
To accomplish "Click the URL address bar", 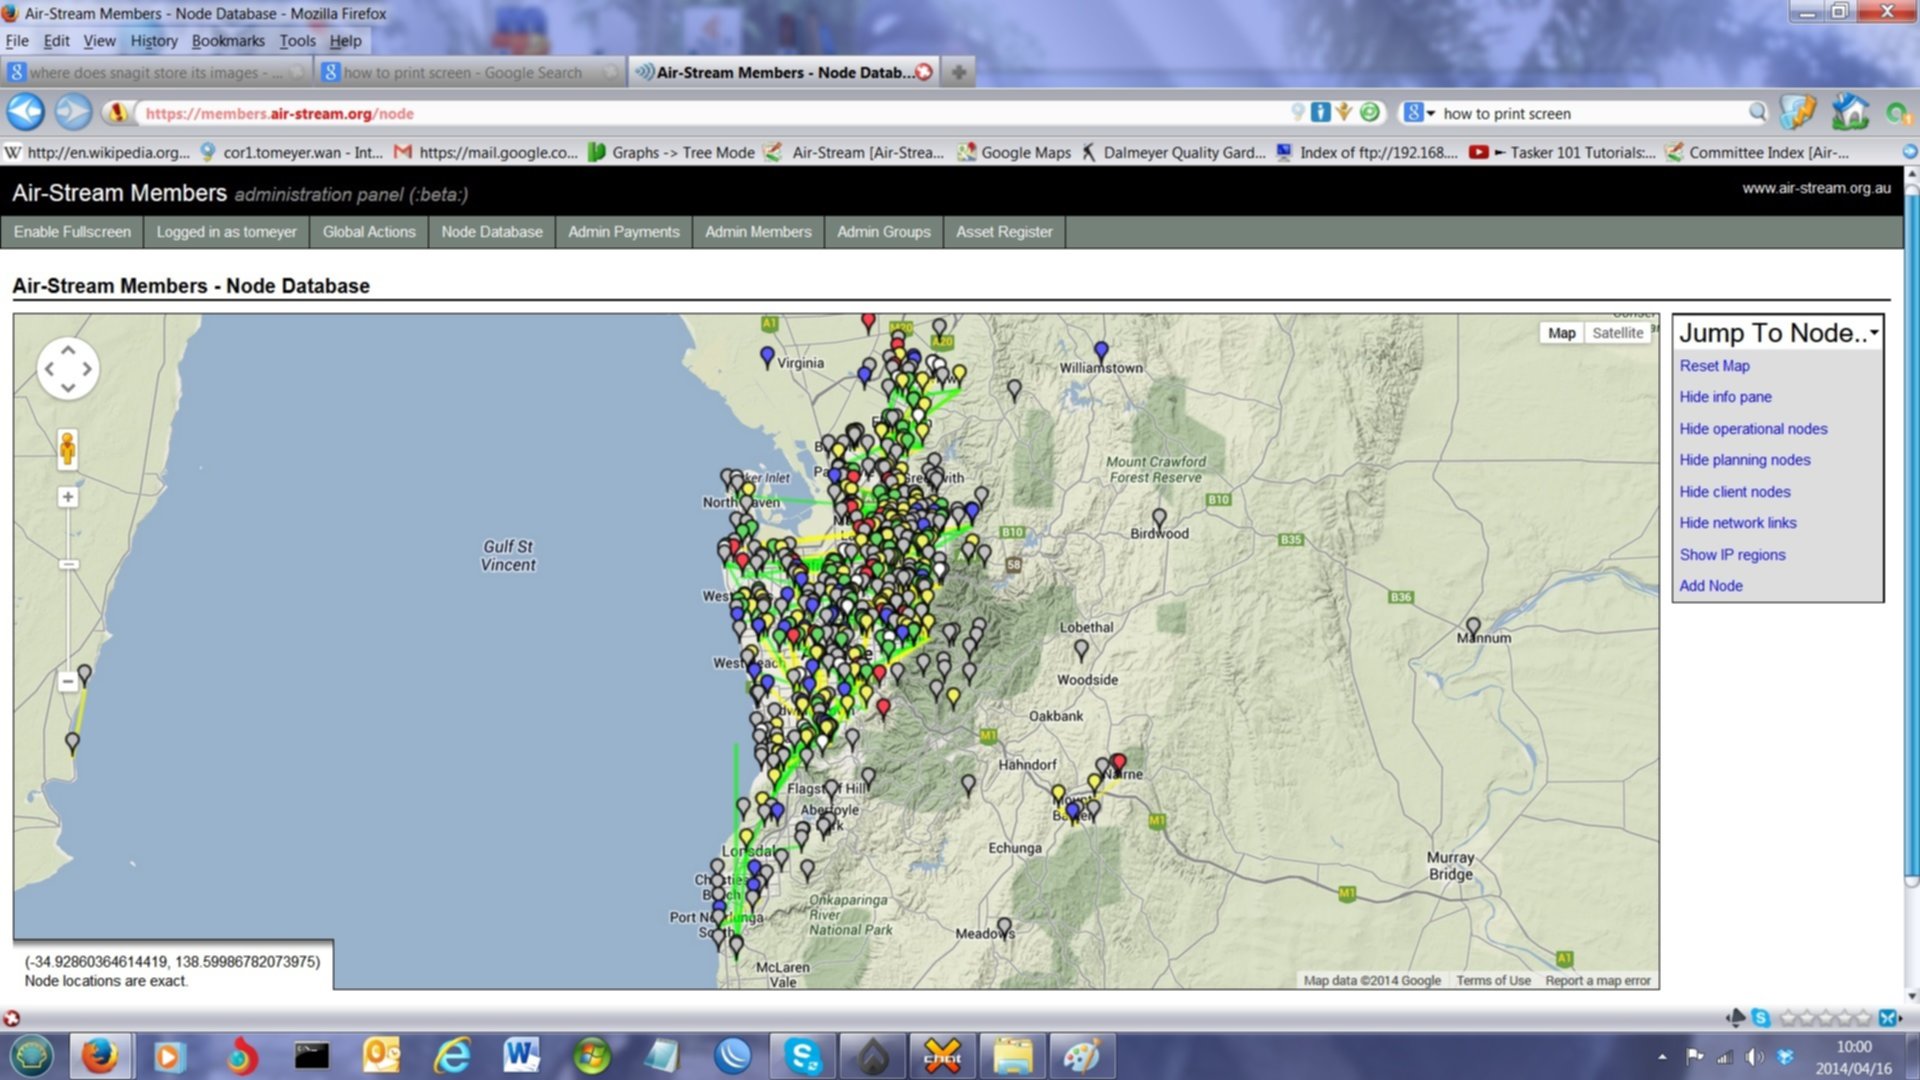I will click(710, 113).
